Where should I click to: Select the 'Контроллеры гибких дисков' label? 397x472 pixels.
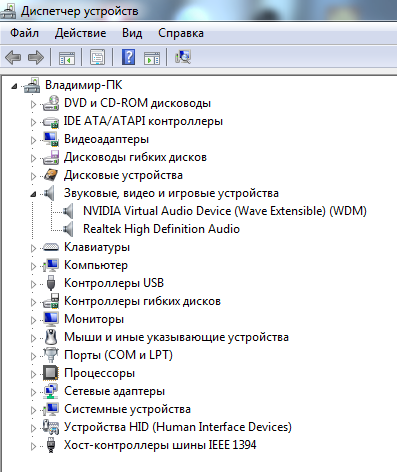click(142, 301)
